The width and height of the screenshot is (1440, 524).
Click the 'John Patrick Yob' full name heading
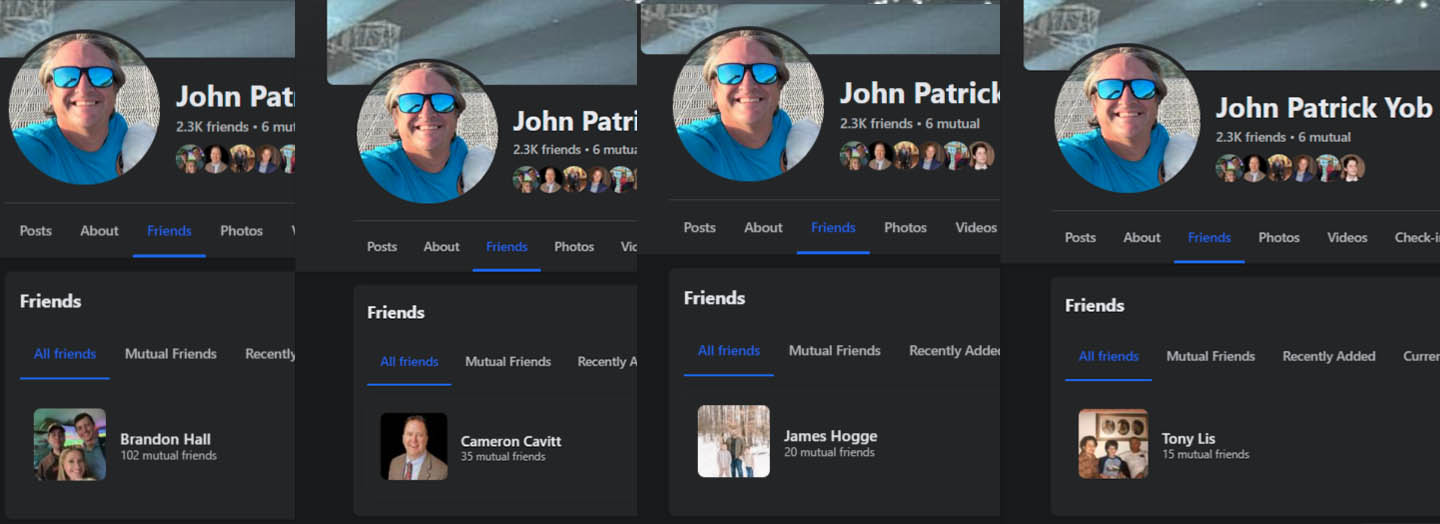pos(1323,108)
